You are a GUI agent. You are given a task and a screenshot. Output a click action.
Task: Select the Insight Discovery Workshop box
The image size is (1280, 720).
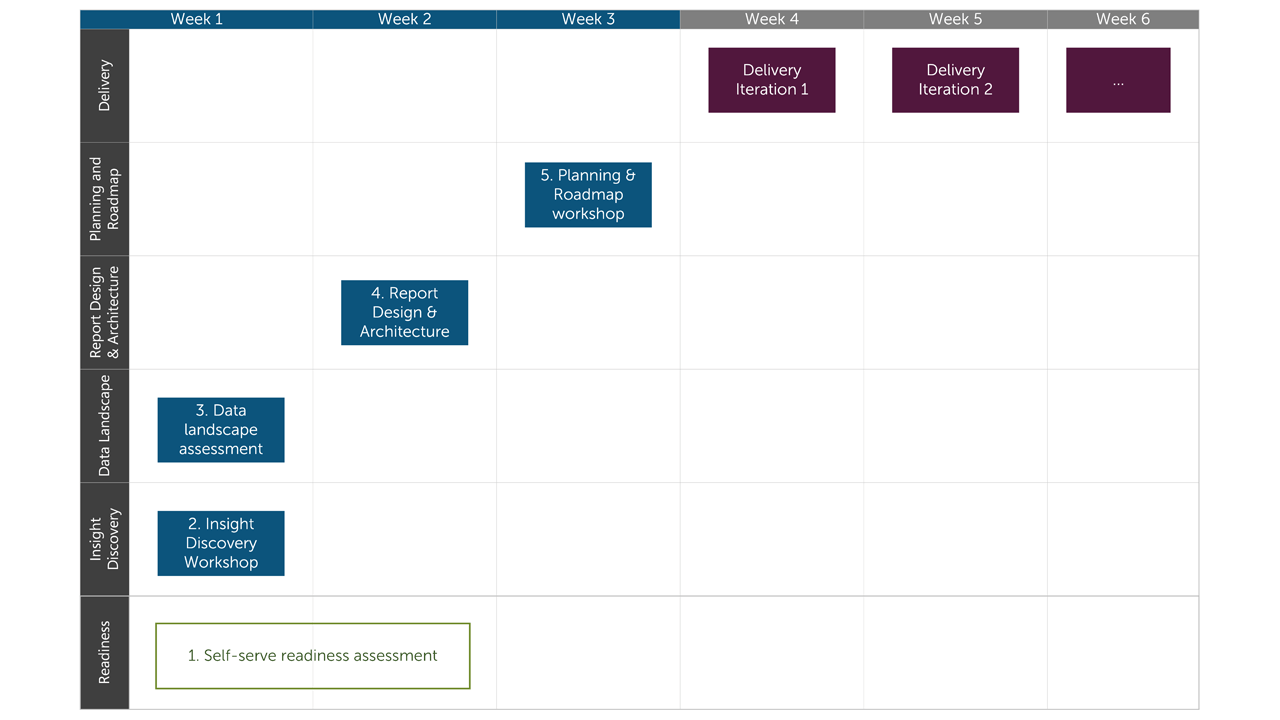click(x=221, y=543)
